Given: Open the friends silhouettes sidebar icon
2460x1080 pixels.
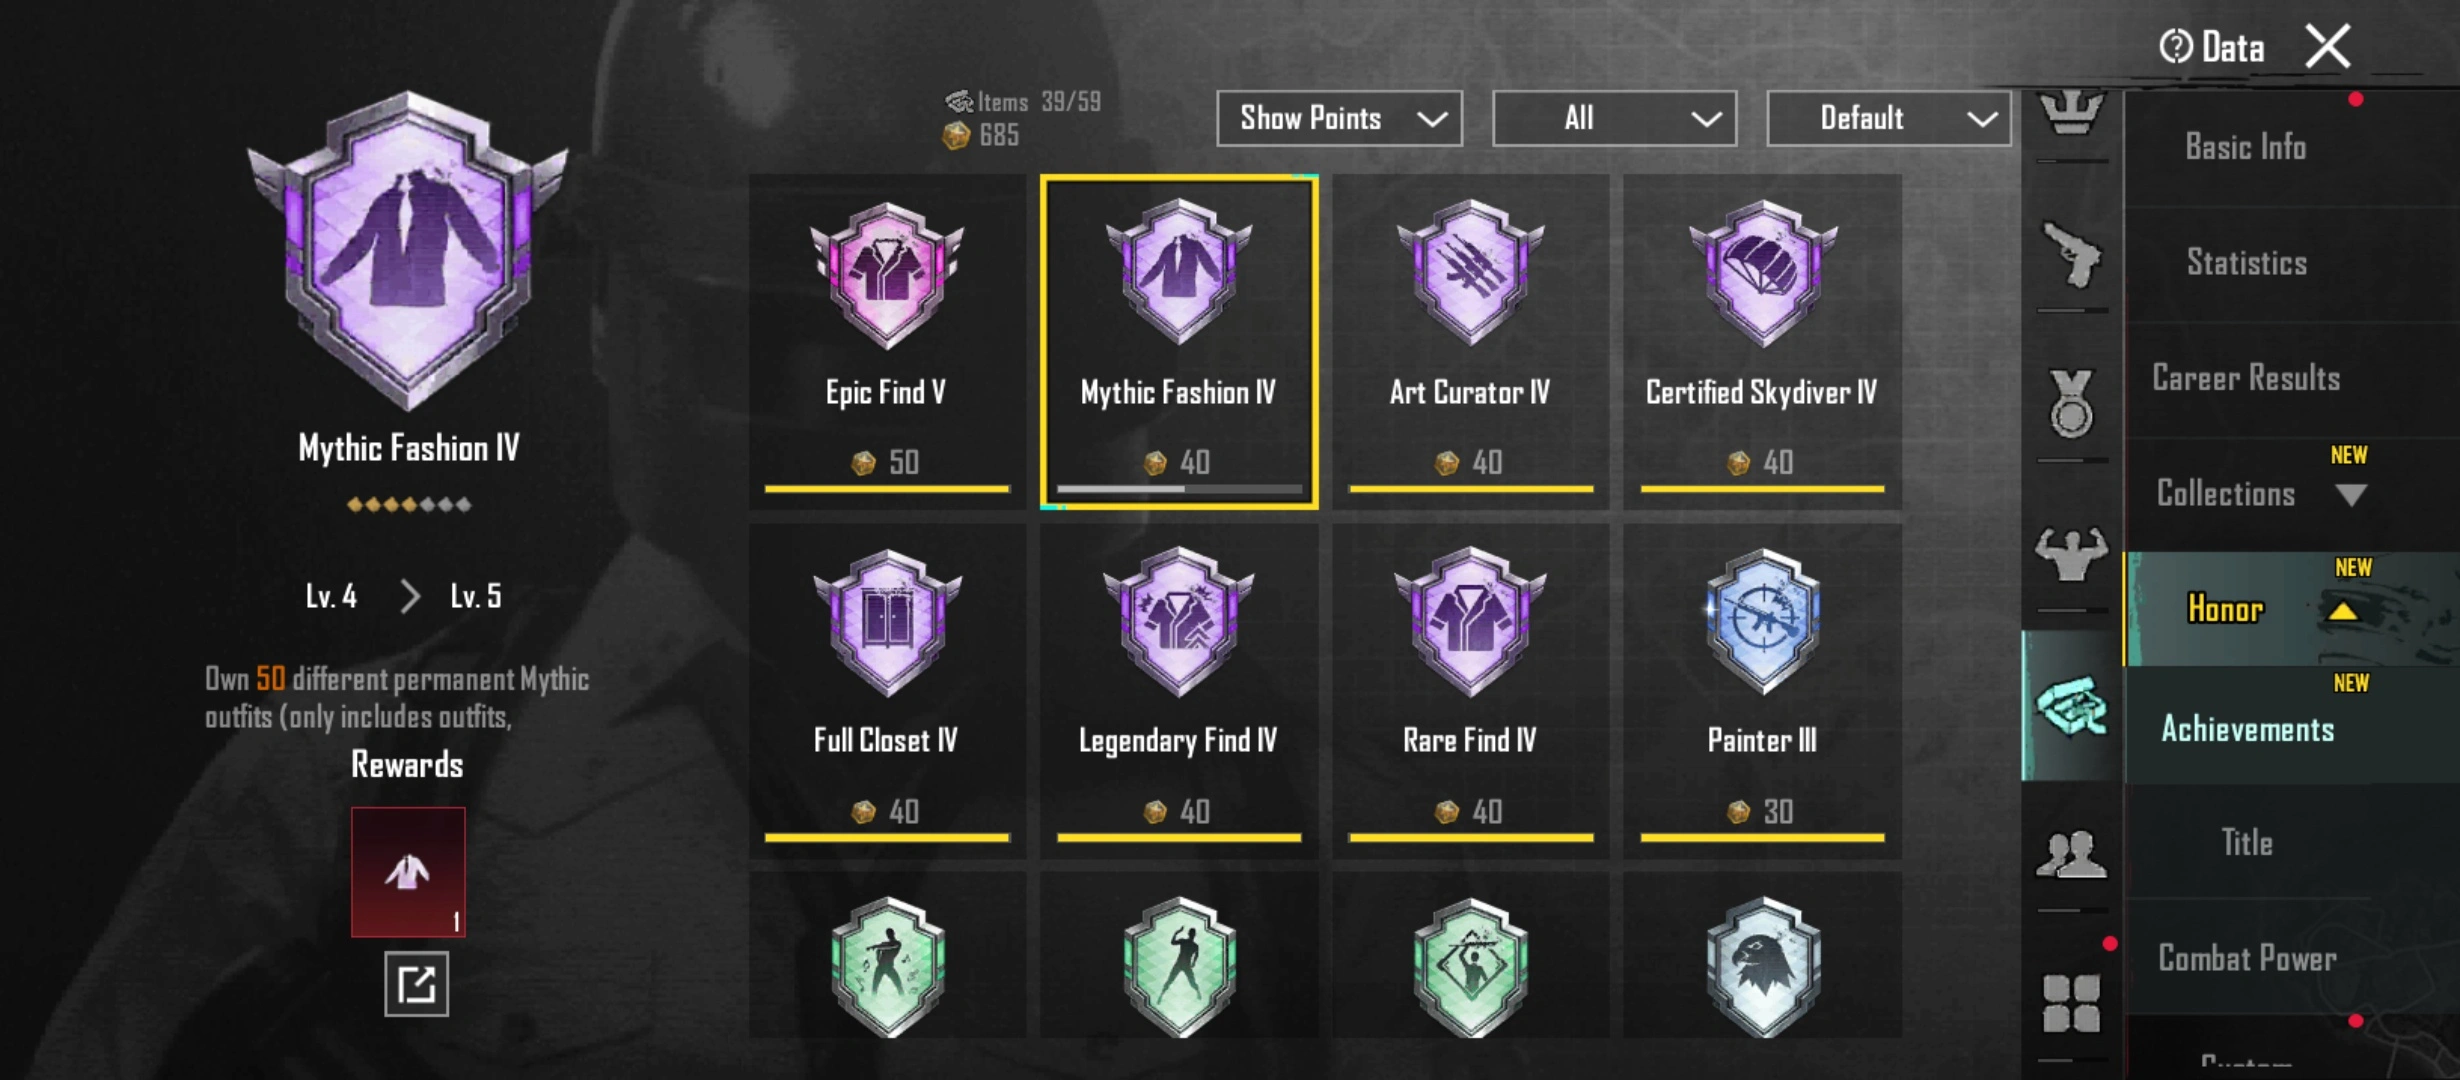Looking at the screenshot, I should pos(2071,855).
